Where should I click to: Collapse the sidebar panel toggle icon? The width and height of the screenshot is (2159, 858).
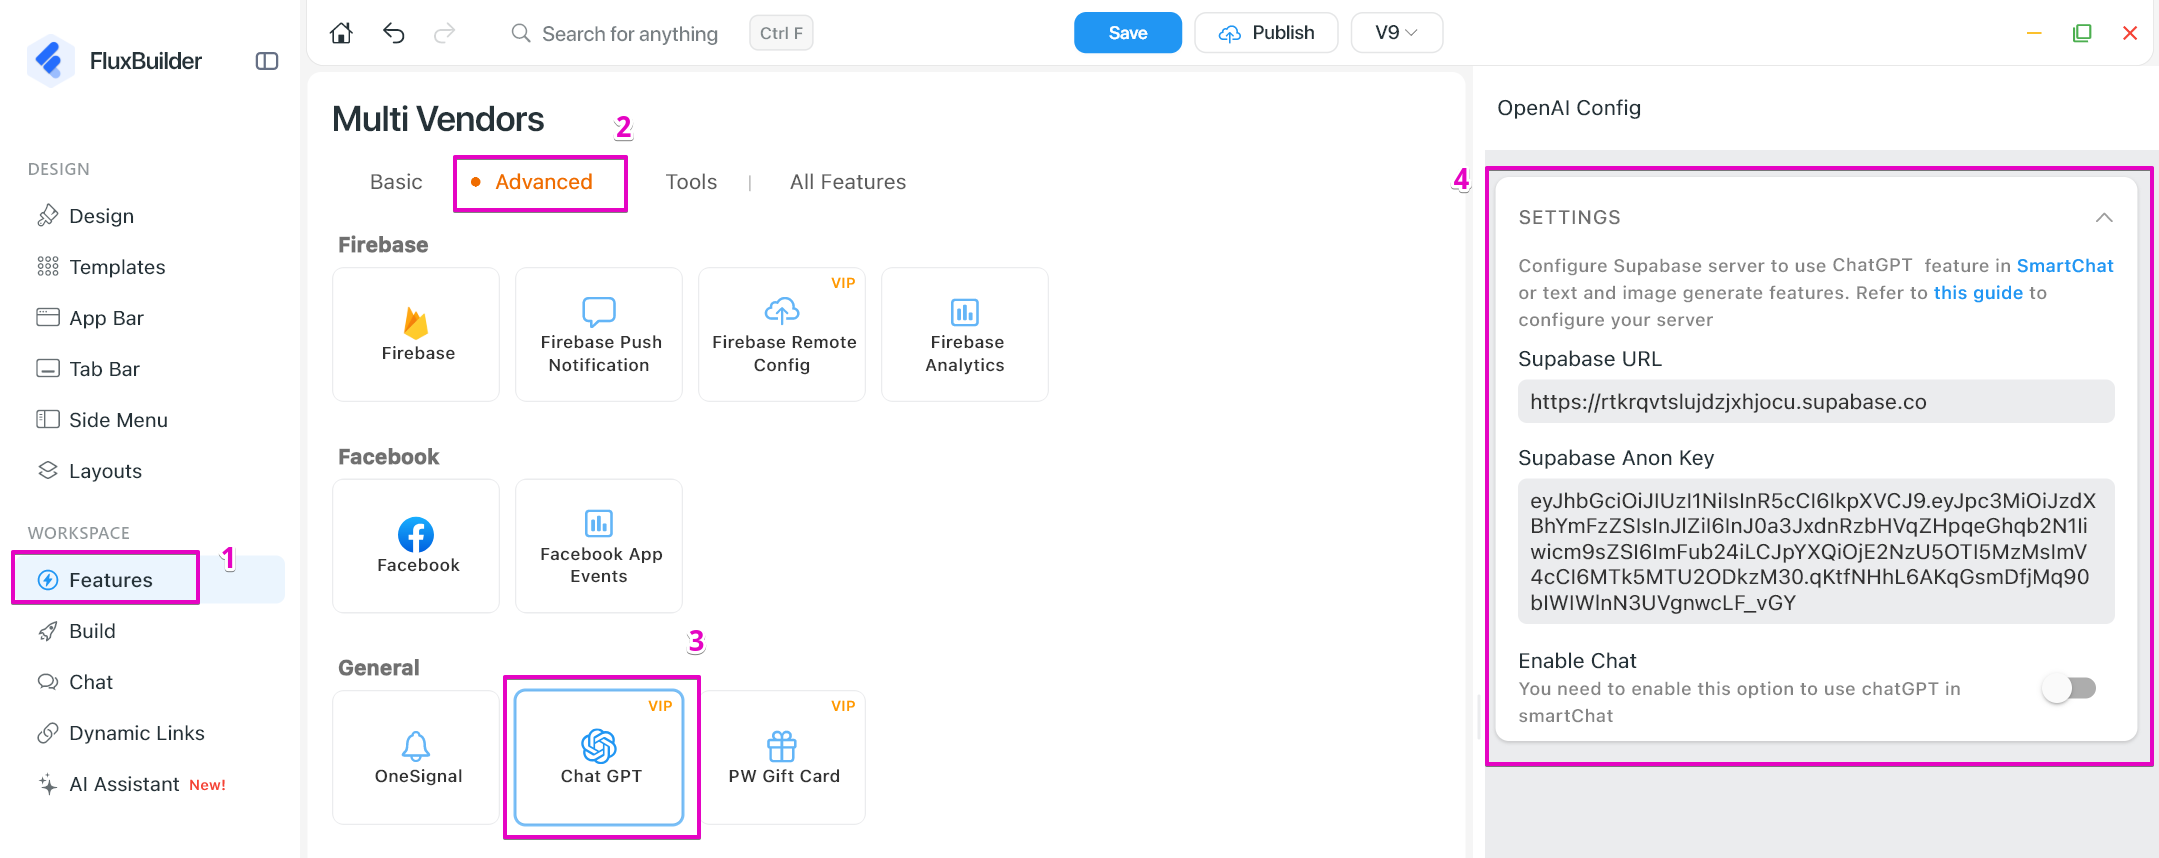point(267,61)
